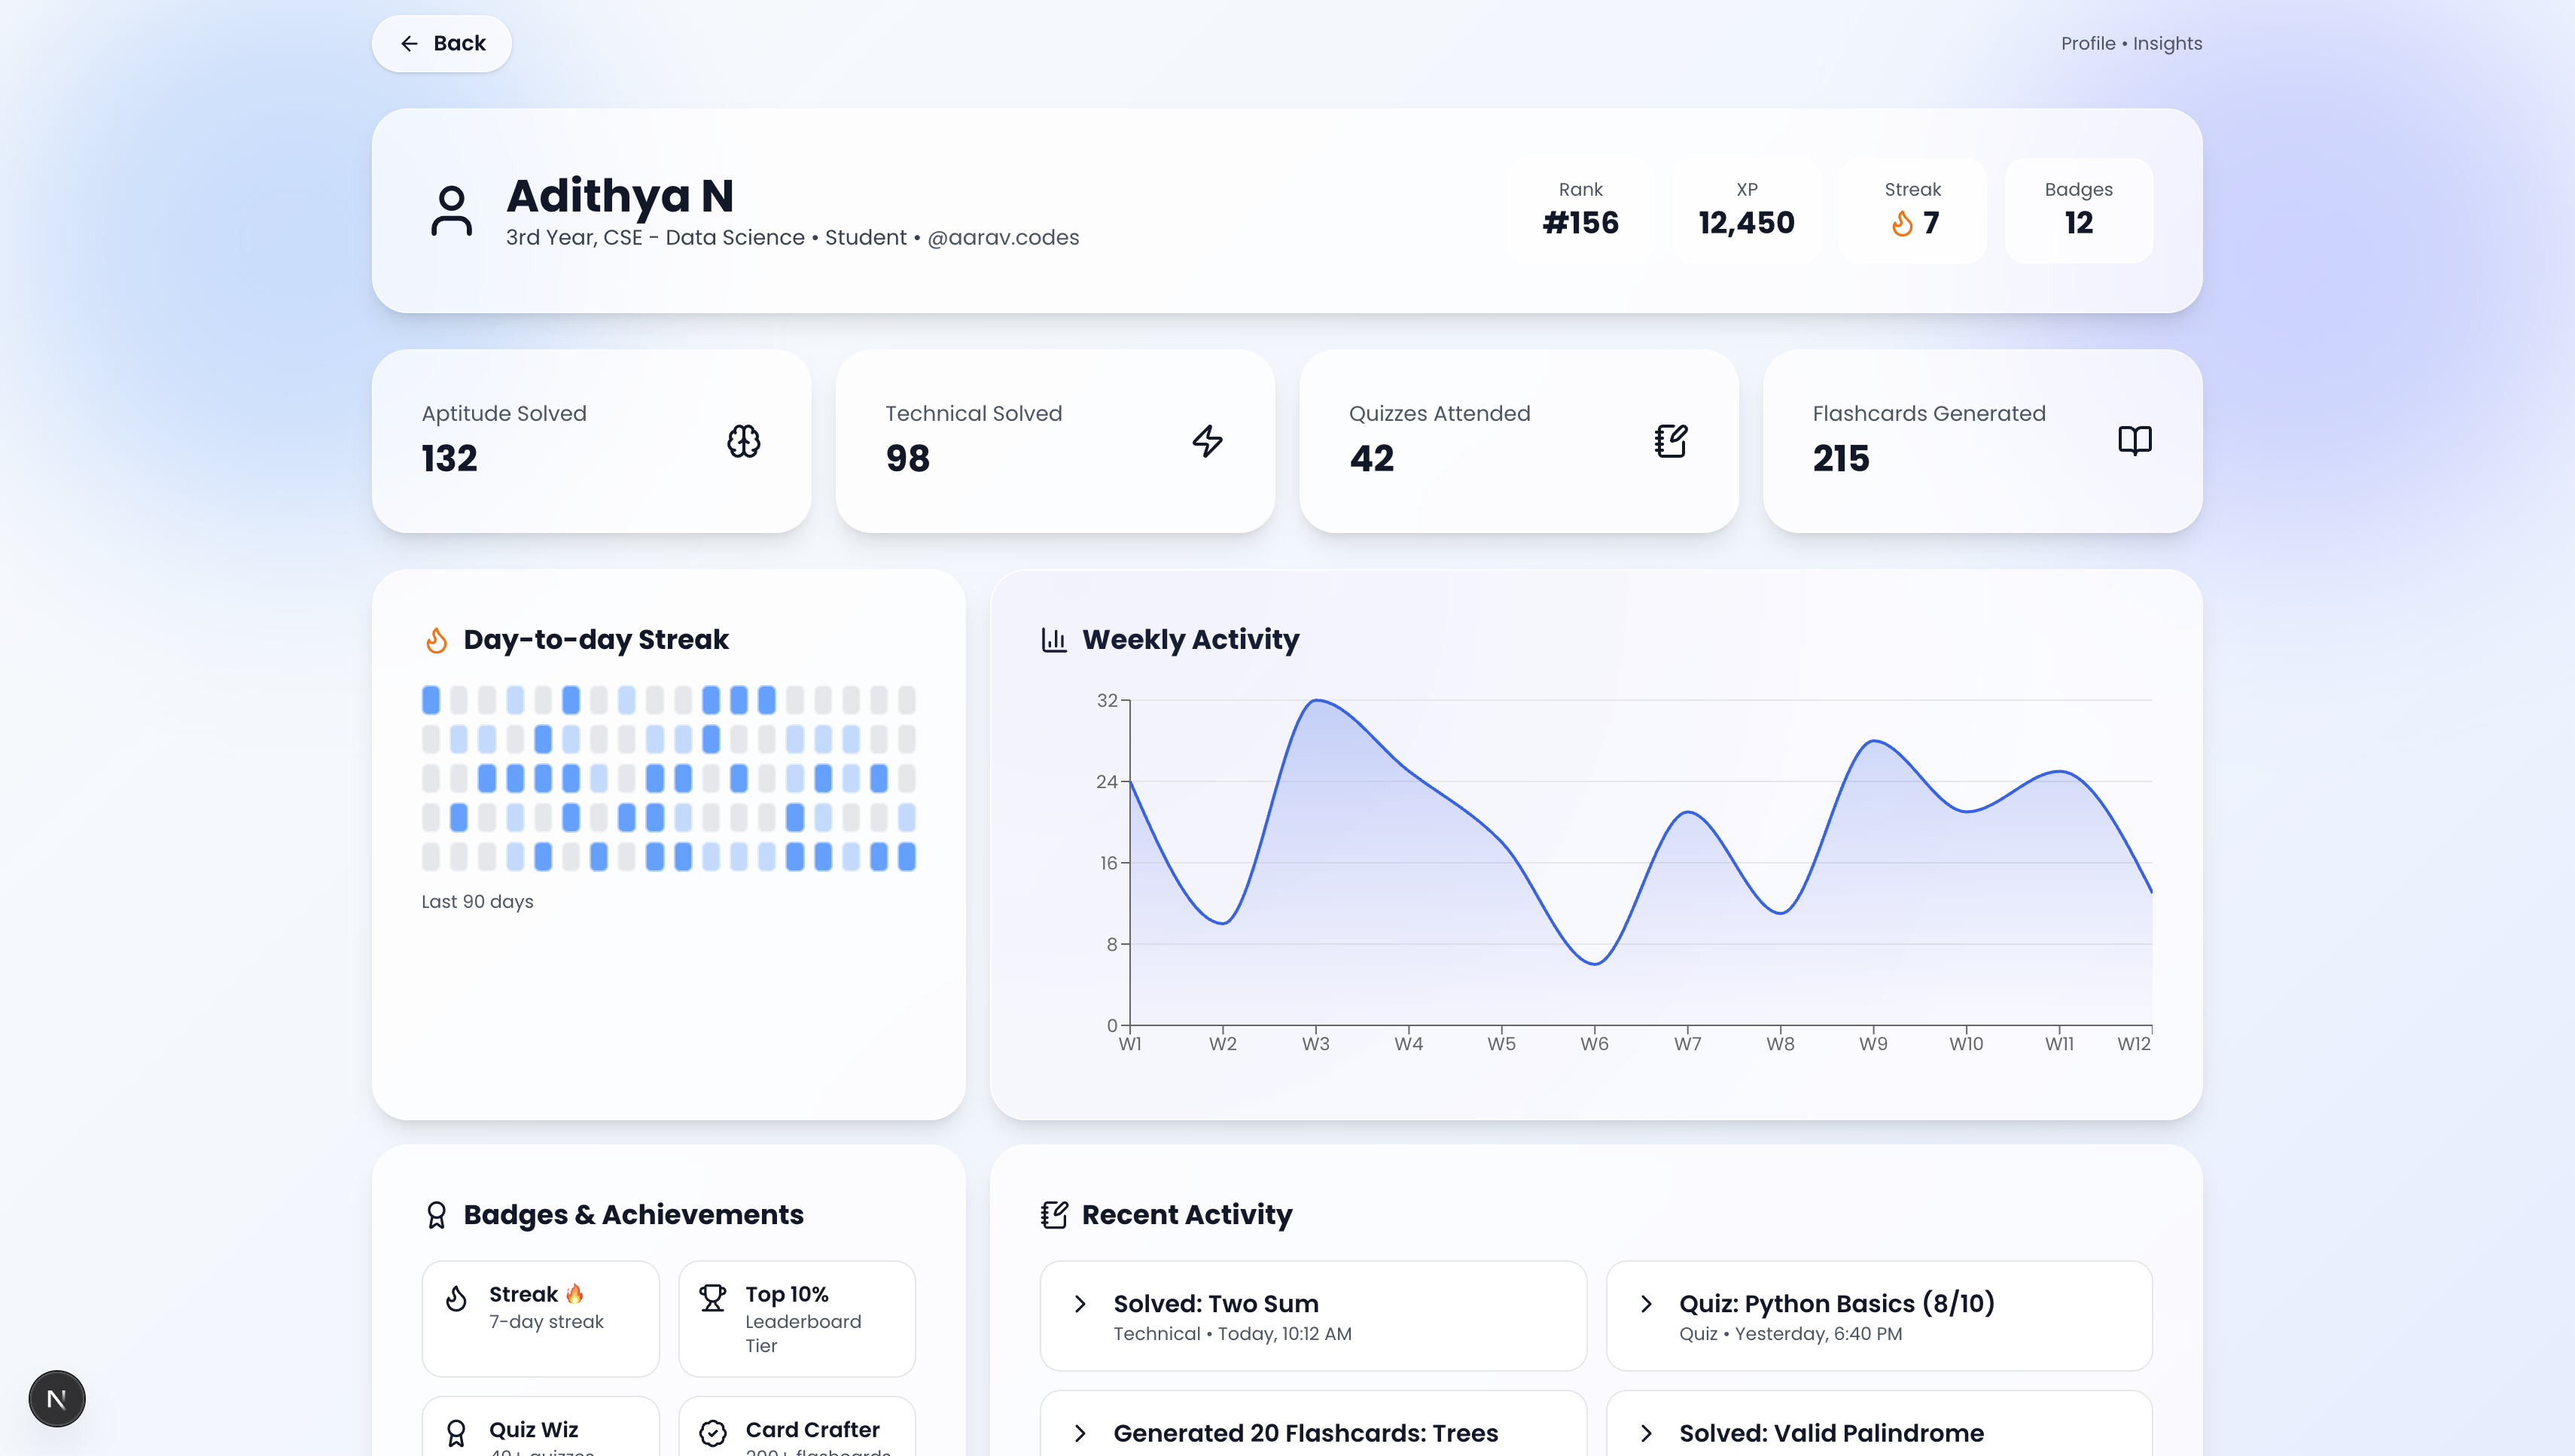Expand the Generated 20 Flashcards: Trees chevron
Image resolution: width=2575 pixels, height=1456 pixels.
coord(1080,1433)
